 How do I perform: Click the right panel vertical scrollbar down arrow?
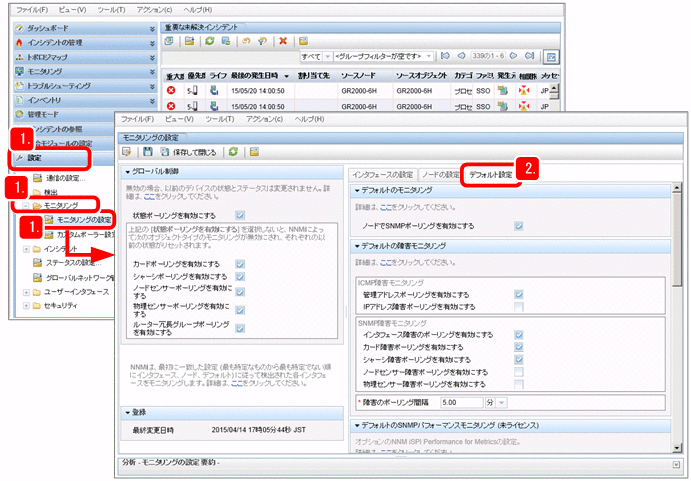tap(677, 448)
